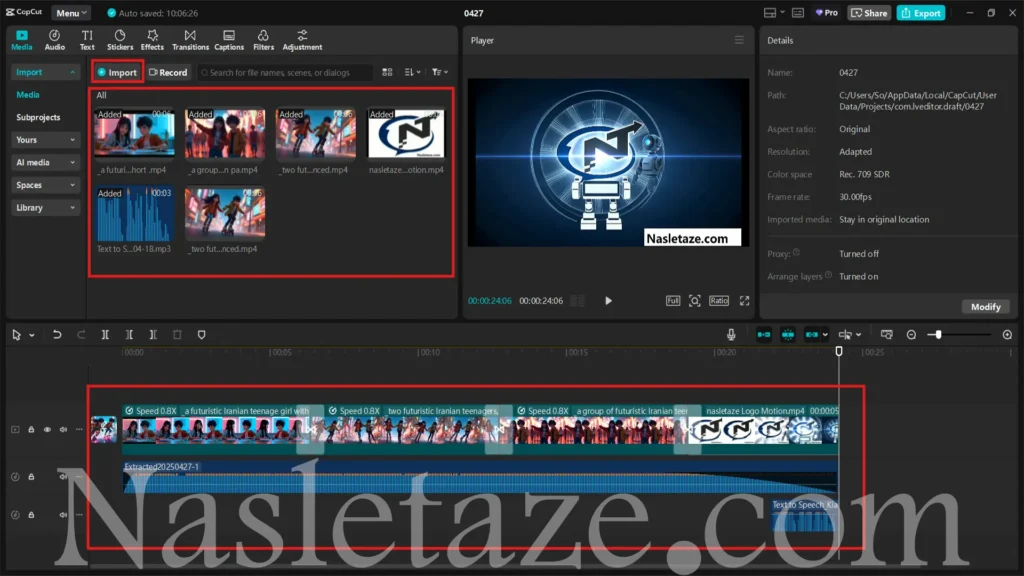
Task: Expand the Library sidebar section
Action: (44, 208)
